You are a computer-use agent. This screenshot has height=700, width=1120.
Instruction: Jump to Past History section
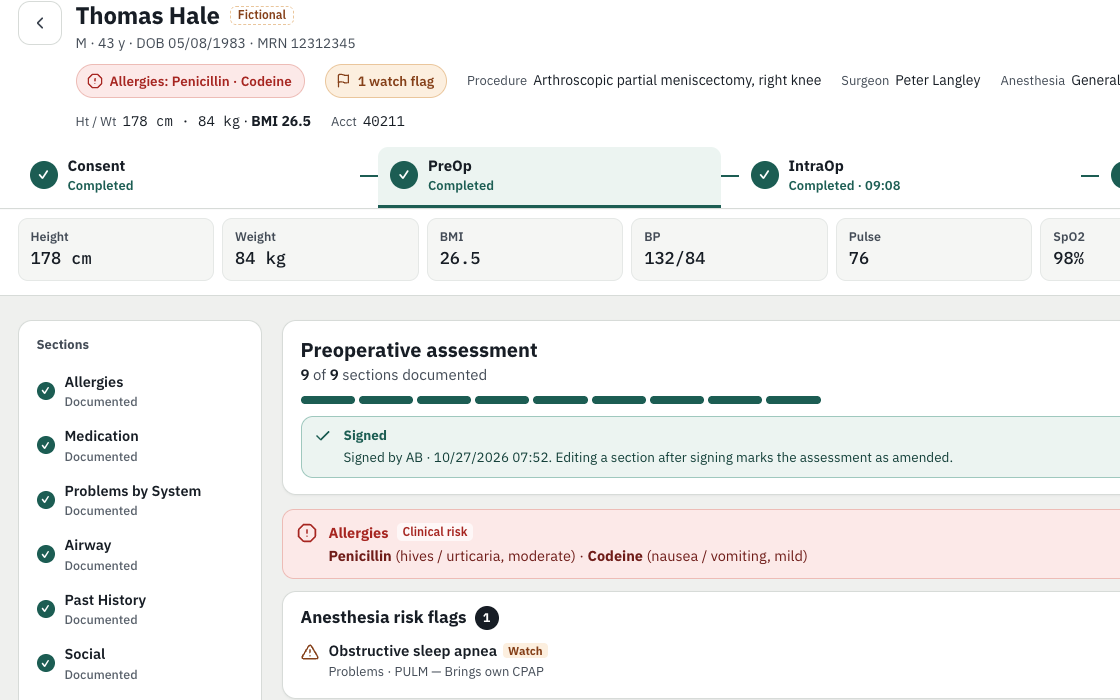pyautogui.click(x=140, y=609)
